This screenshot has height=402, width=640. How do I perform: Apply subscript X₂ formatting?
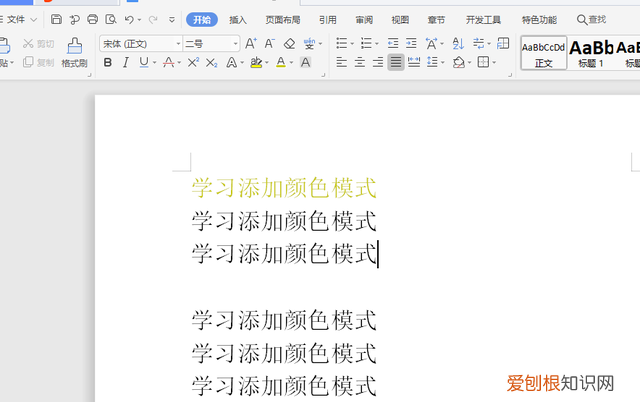[x=211, y=62]
